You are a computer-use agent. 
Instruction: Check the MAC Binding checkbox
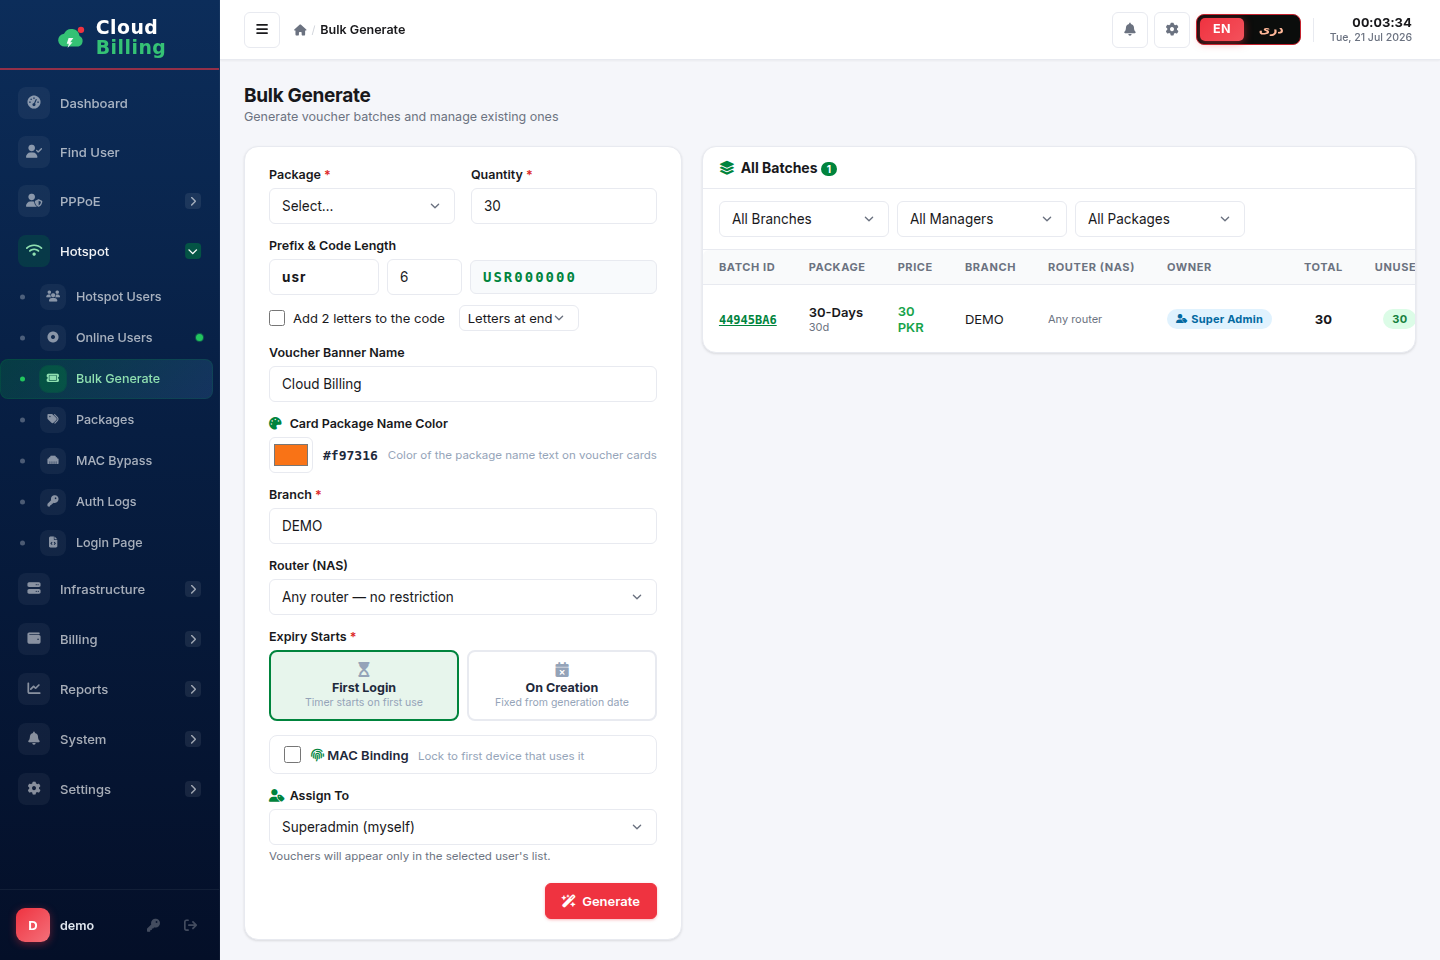[292, 754]
